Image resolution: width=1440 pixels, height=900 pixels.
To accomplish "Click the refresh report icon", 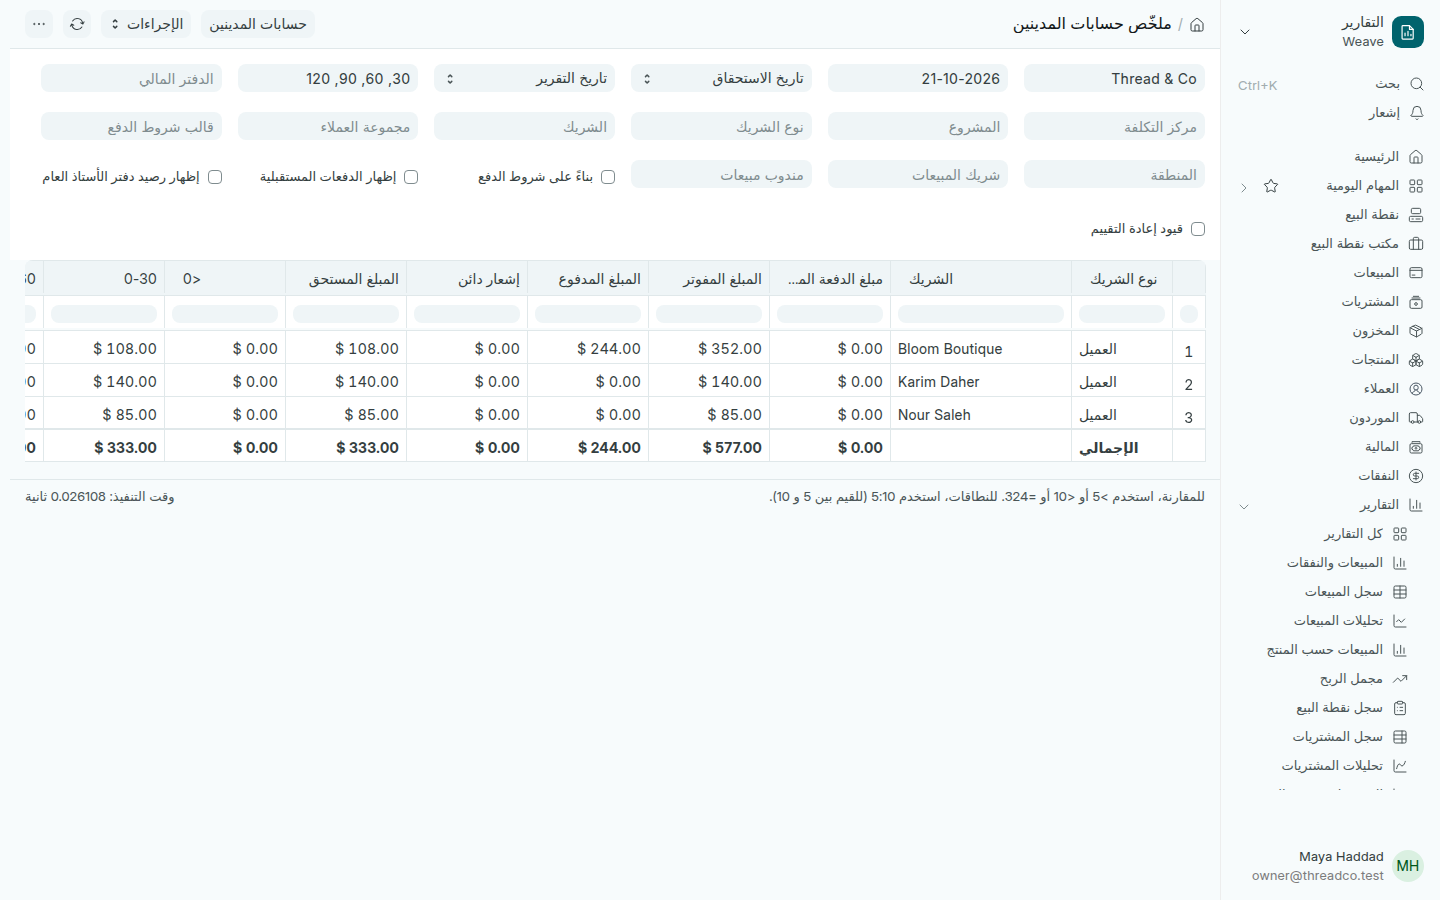I will click(x=77, y=24).
